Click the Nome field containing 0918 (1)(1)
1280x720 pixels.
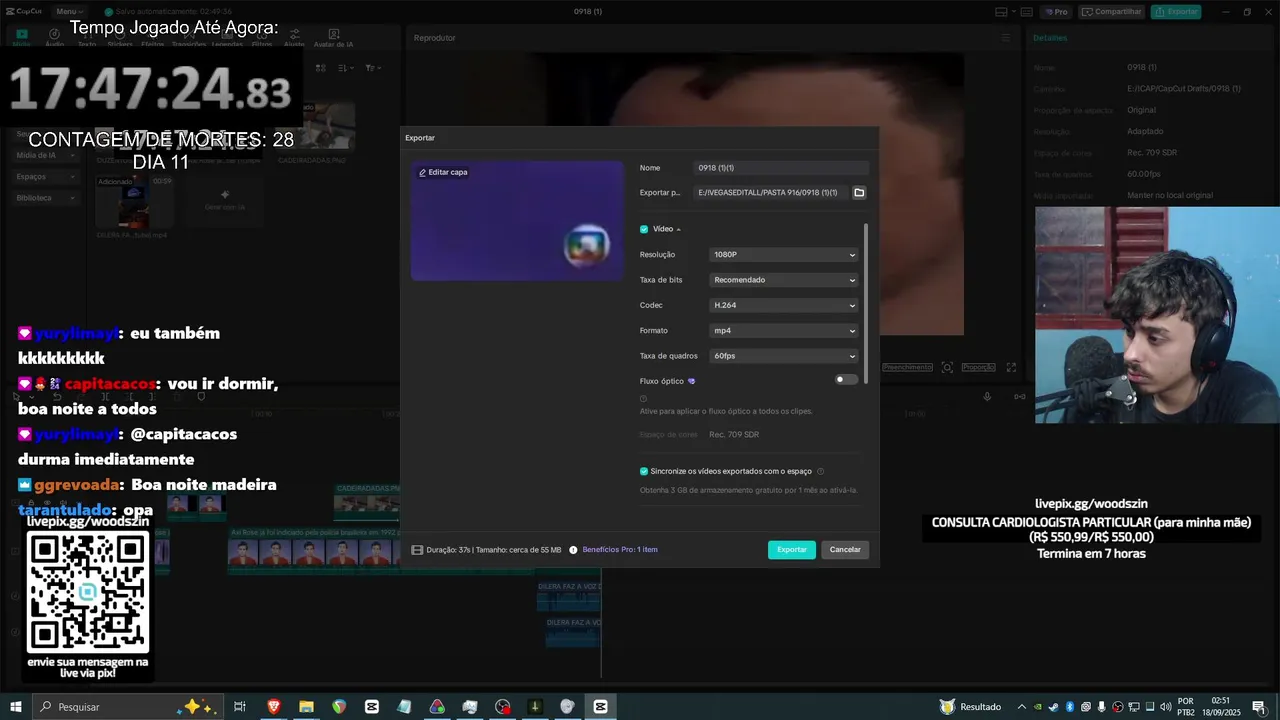pyautogui.click(x=781, y=168)
